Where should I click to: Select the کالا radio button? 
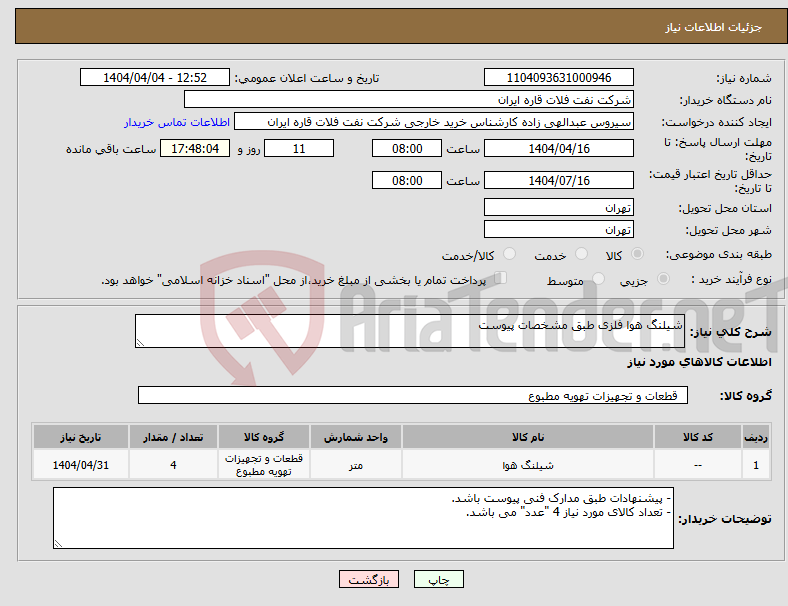pos(637,254)
